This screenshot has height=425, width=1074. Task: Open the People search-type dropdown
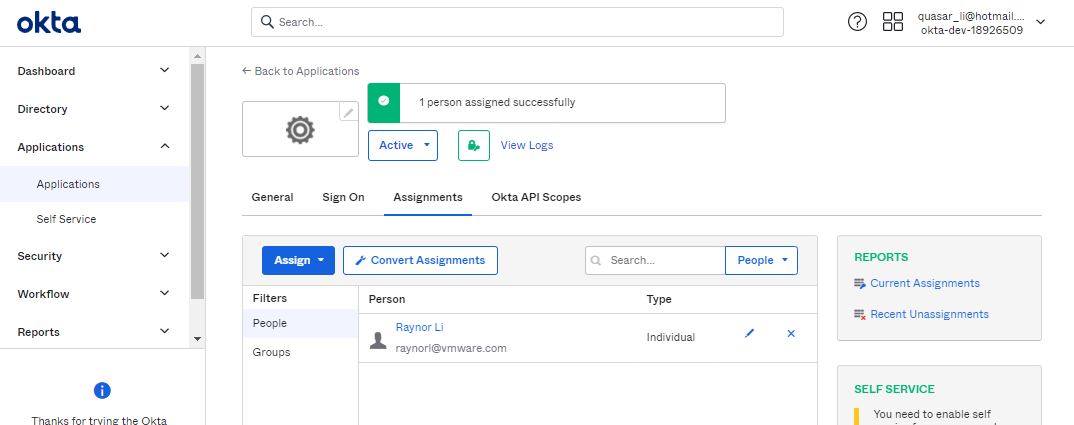click(x=762, y=260)
